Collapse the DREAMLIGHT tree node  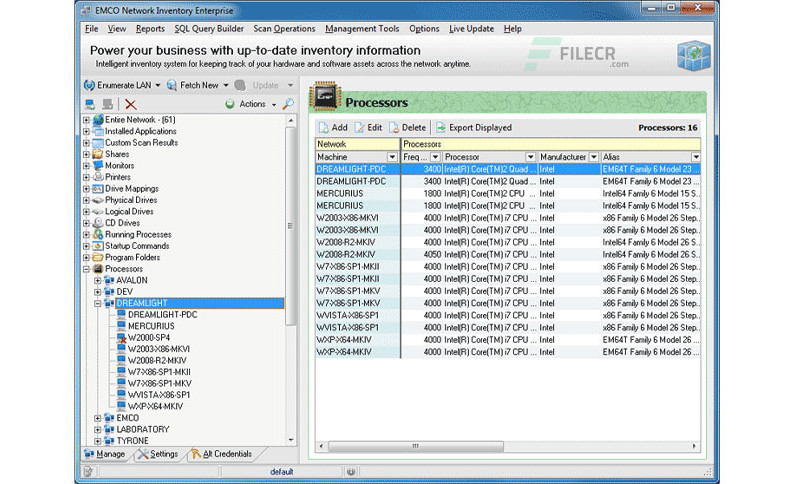(97, 303)
